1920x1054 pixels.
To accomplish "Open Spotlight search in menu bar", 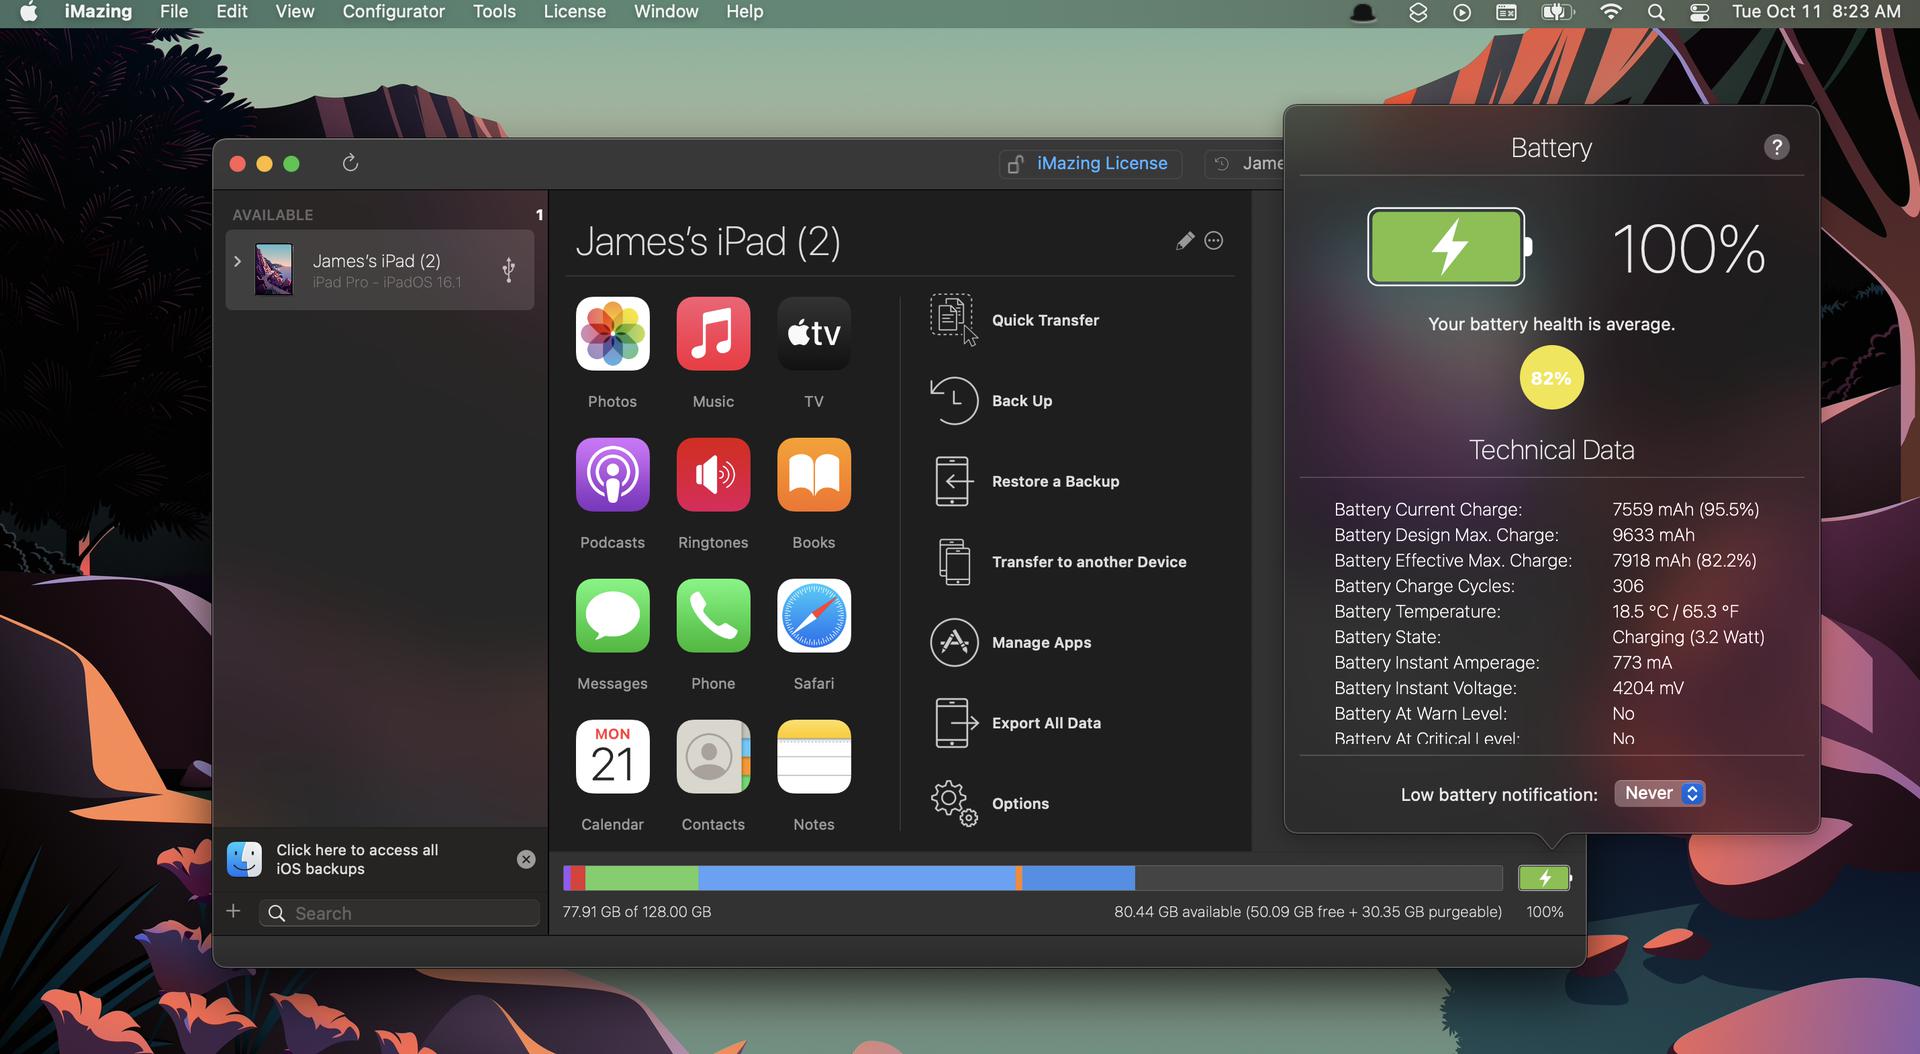I will point(1656,12).
